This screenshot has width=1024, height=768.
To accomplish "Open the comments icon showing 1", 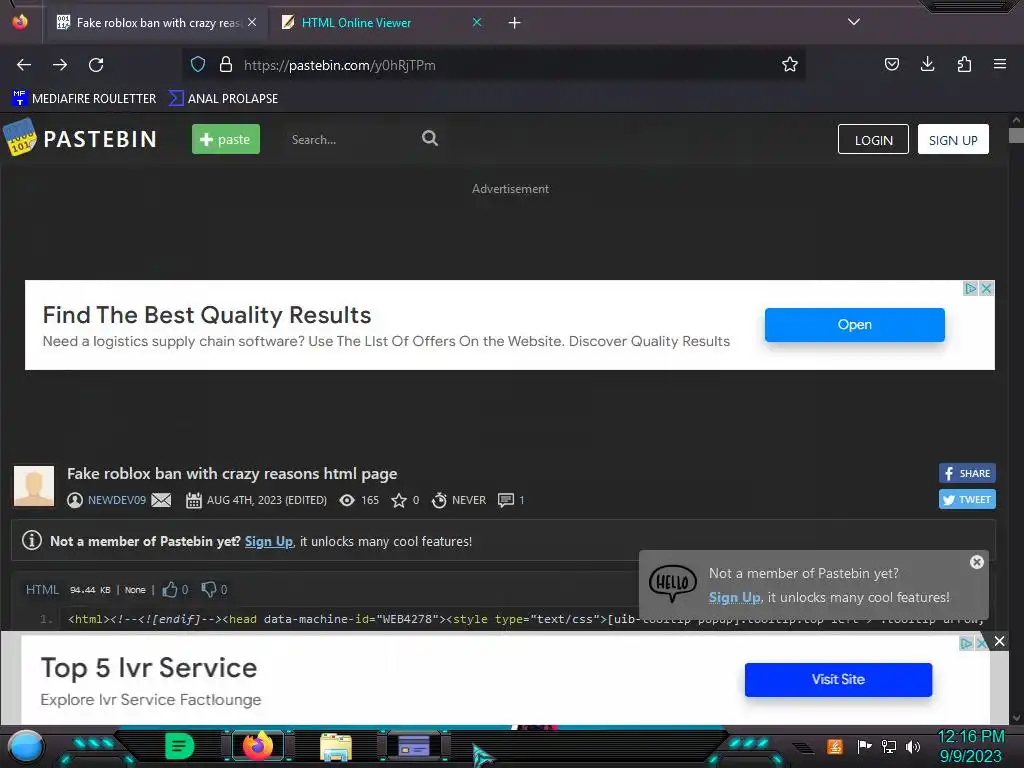I will 505,500.
